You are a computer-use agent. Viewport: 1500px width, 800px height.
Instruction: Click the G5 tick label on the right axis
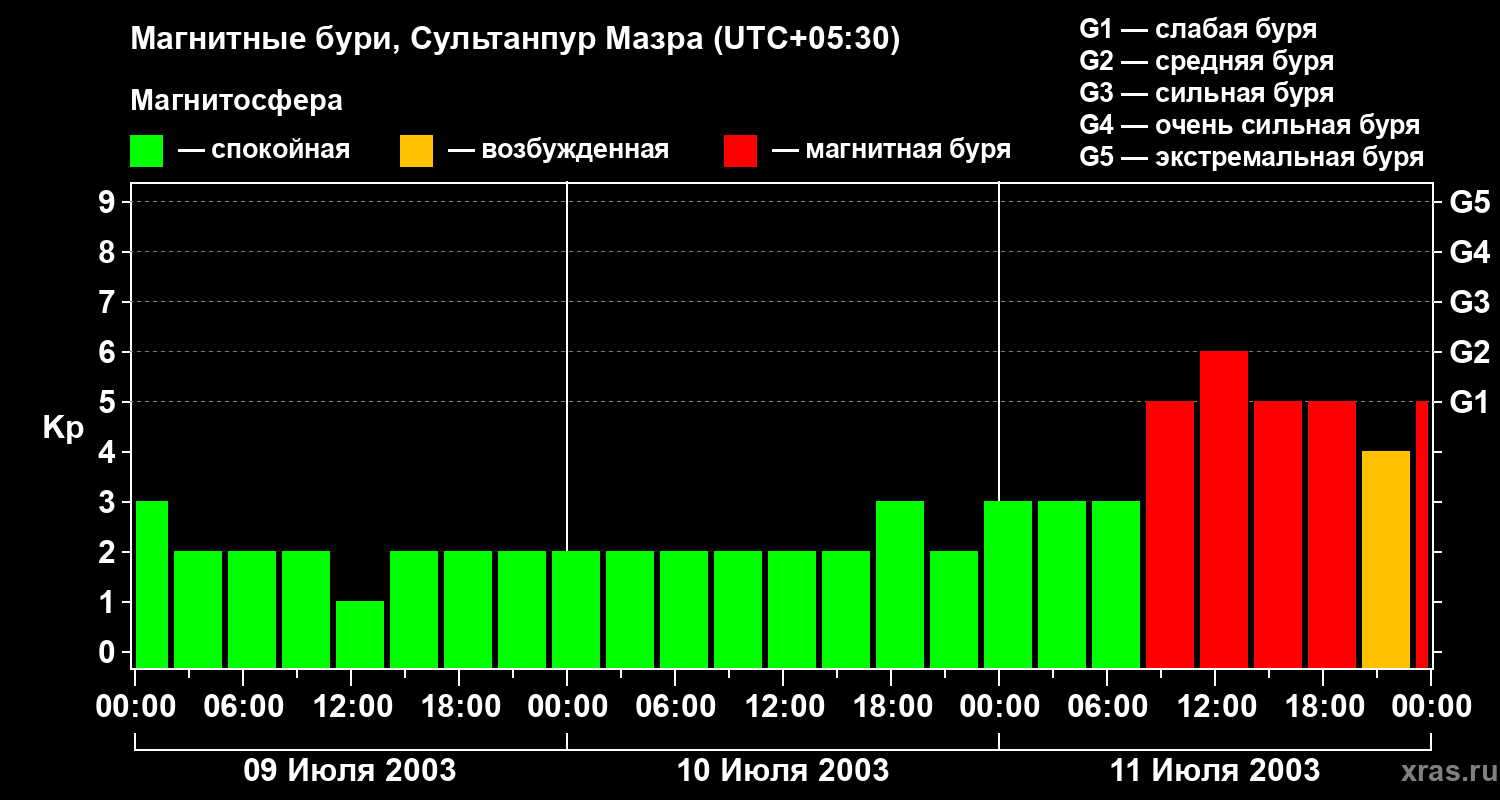pyautogui.click(x=1469, y=202)
